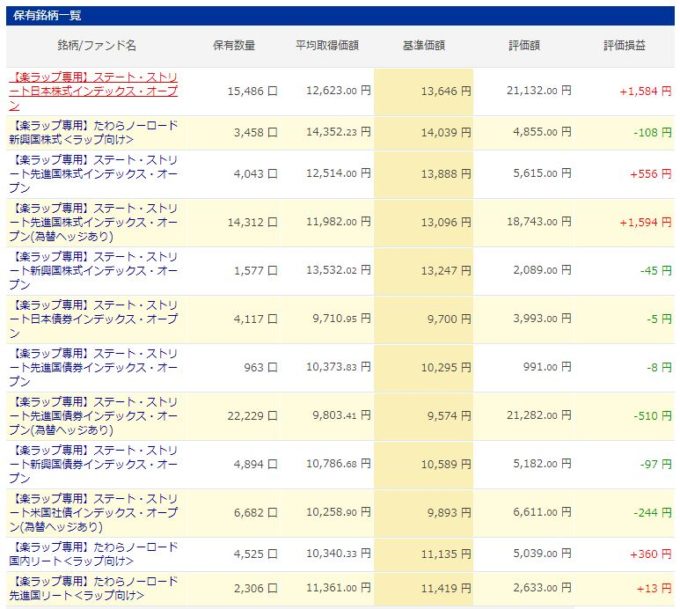
Task: Select the 3,458 口 quantity cell
Action: (255, 132)
